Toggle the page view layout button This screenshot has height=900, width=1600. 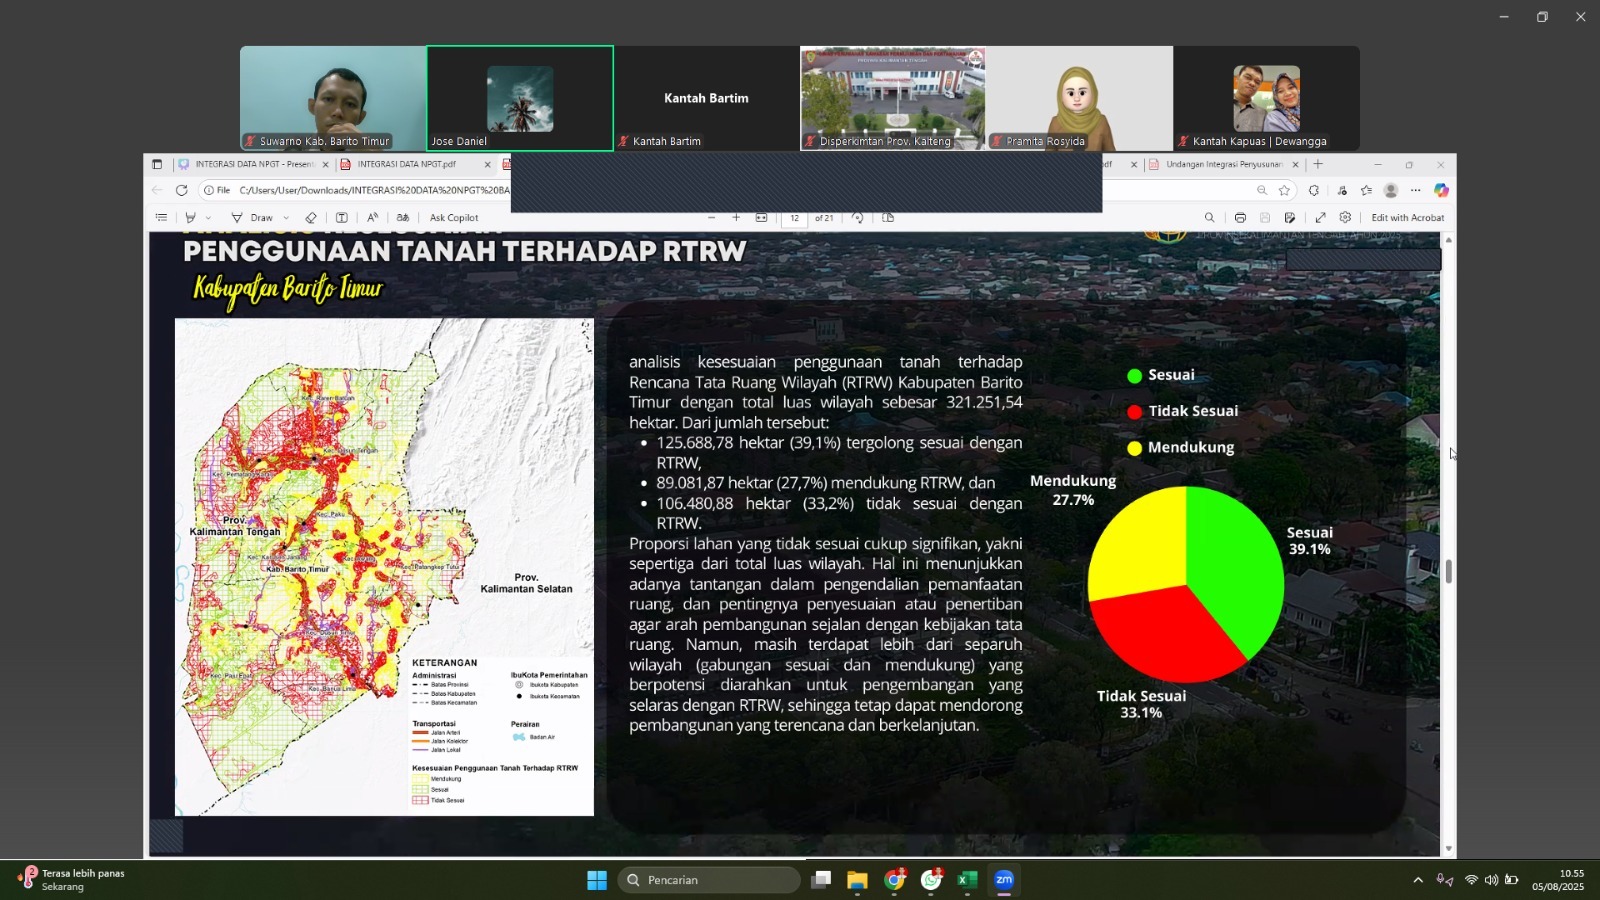point(888,218)
